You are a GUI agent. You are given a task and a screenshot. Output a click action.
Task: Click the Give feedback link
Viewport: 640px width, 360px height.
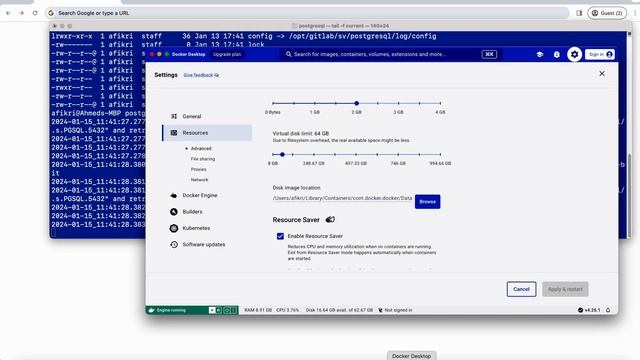[201, 75]
